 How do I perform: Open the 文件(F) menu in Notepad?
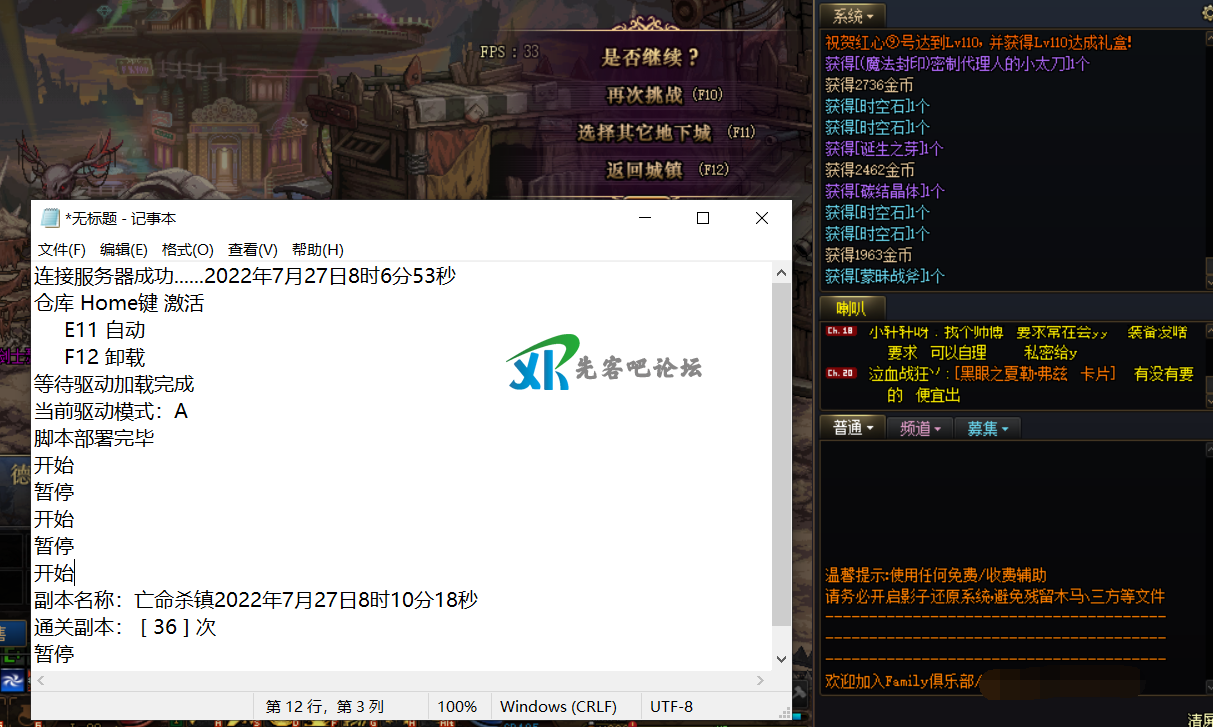(x=60, y=249)
